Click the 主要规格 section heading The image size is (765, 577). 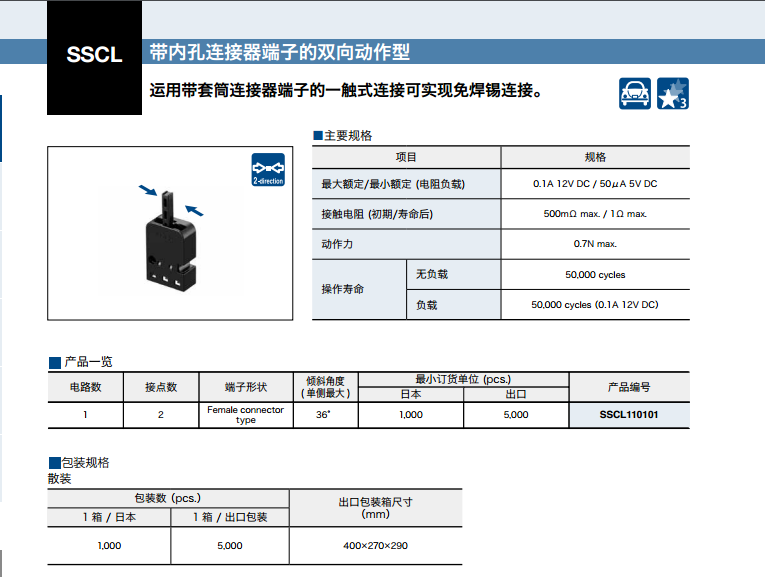pyautogui.click(x=346, y=136)
